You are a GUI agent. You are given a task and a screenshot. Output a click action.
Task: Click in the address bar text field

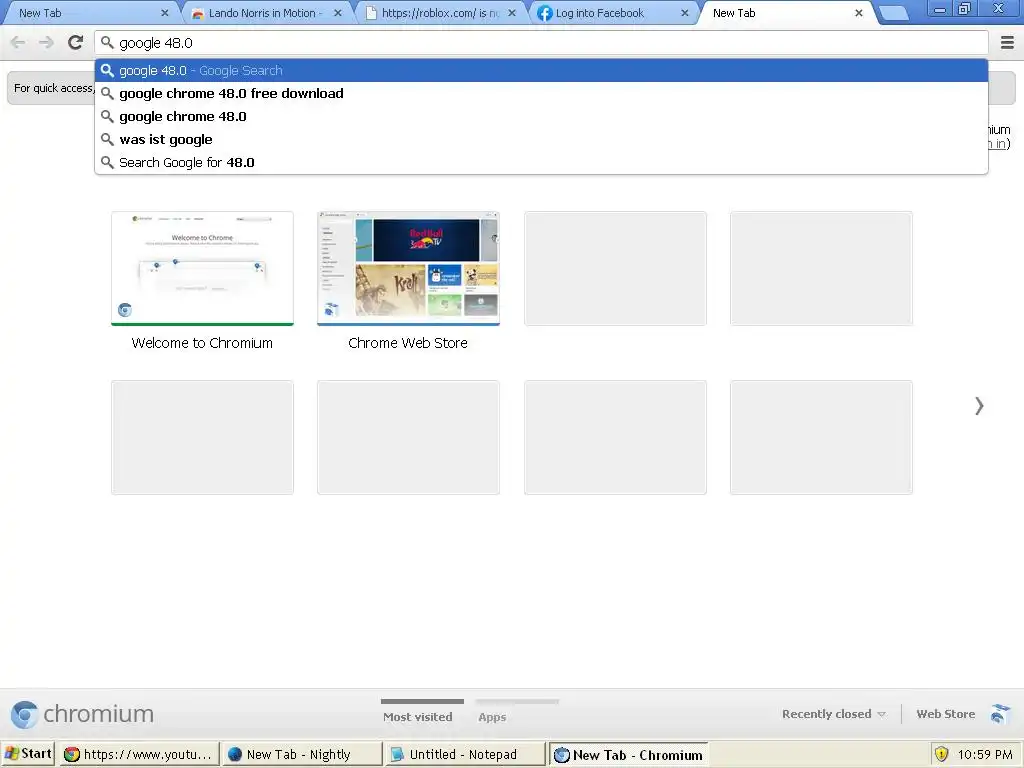tap(541, 43)
